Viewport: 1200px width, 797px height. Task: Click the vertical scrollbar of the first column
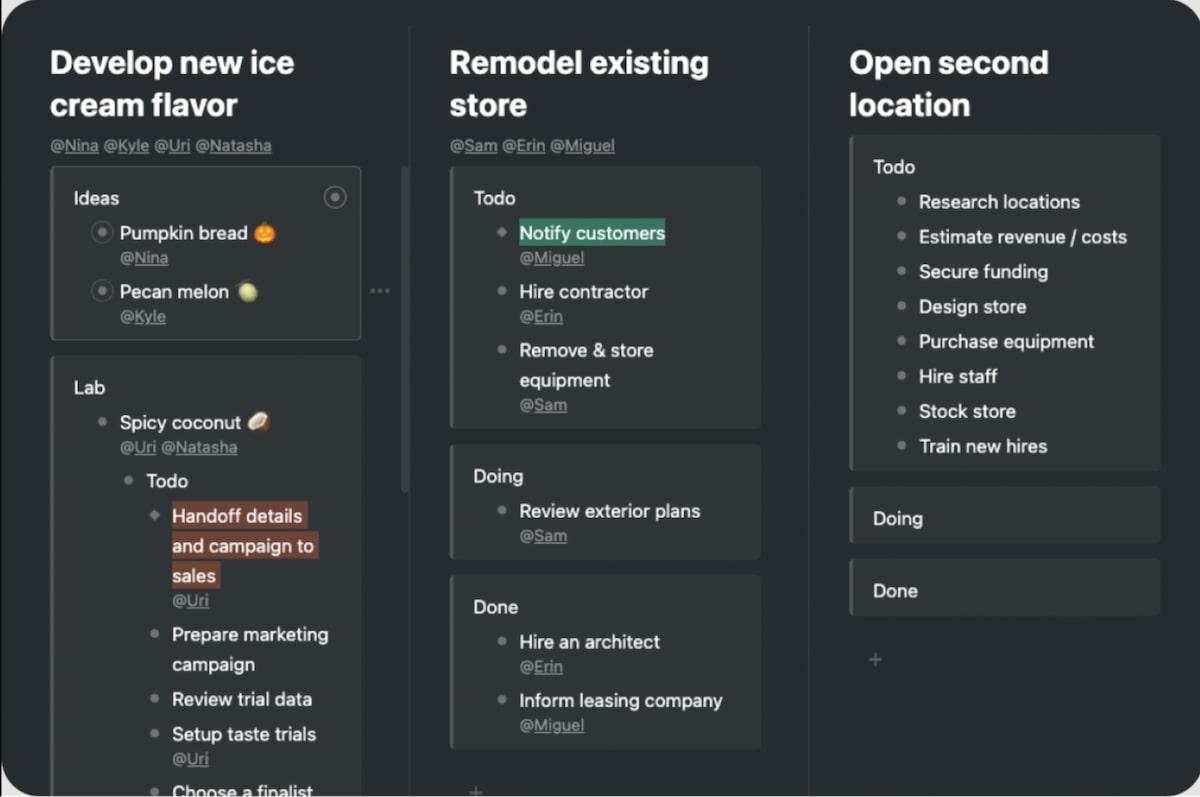tap(404, 330)
